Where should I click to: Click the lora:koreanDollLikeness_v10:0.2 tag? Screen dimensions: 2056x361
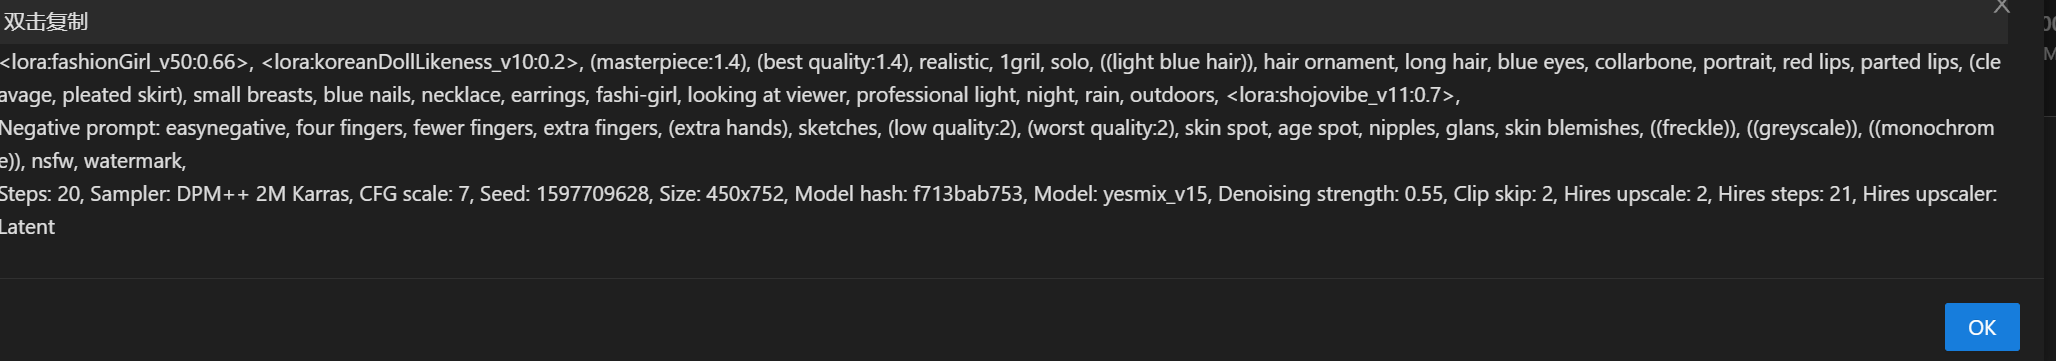(x=421, y=62)
